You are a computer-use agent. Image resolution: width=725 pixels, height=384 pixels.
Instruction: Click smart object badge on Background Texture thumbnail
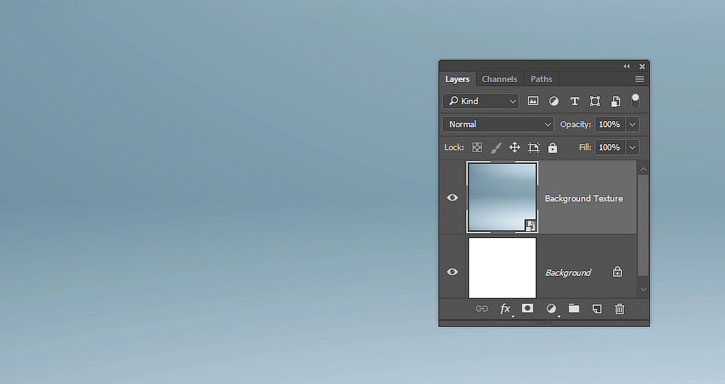tap(530, 225)
